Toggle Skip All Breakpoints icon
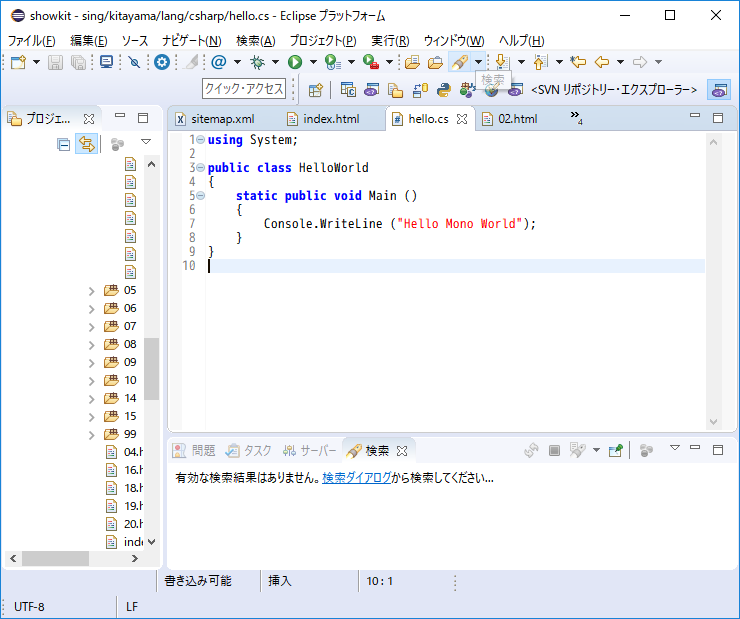The image size is (740, 619). pos(135,62)
